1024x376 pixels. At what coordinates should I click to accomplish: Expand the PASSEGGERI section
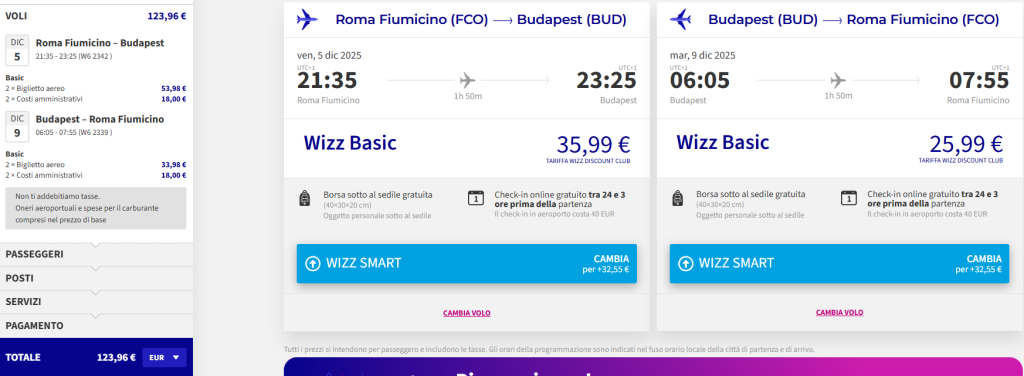tap(97, 254)
